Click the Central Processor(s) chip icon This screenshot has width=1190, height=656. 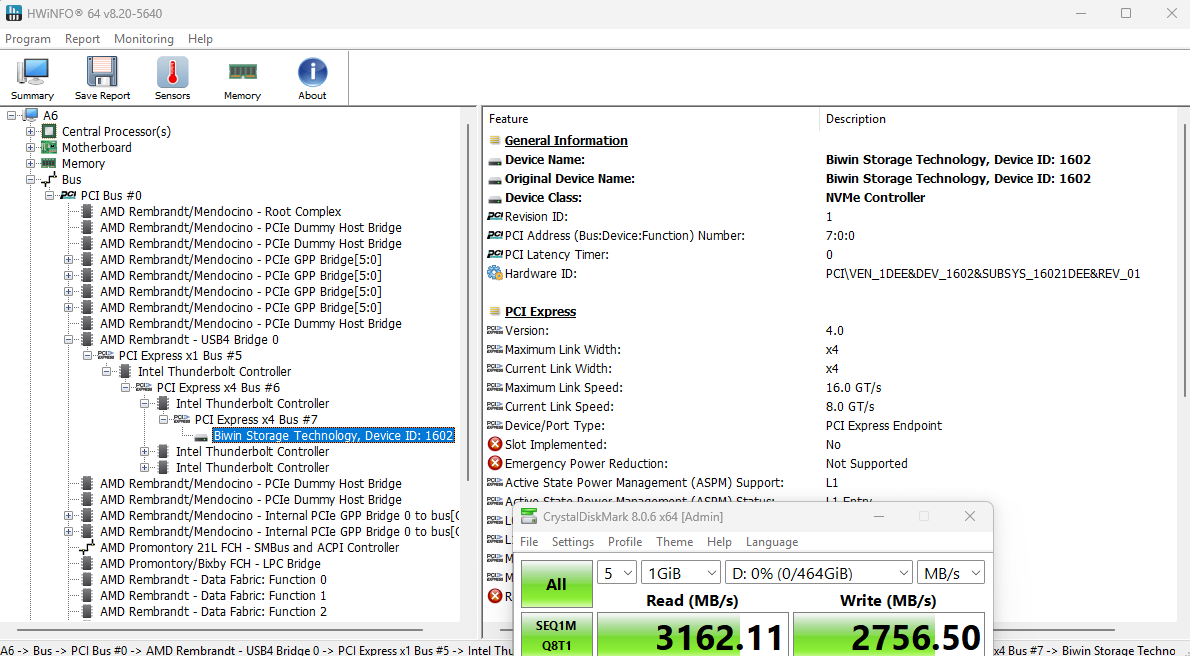pyautogui.click(x=49, y=131)
